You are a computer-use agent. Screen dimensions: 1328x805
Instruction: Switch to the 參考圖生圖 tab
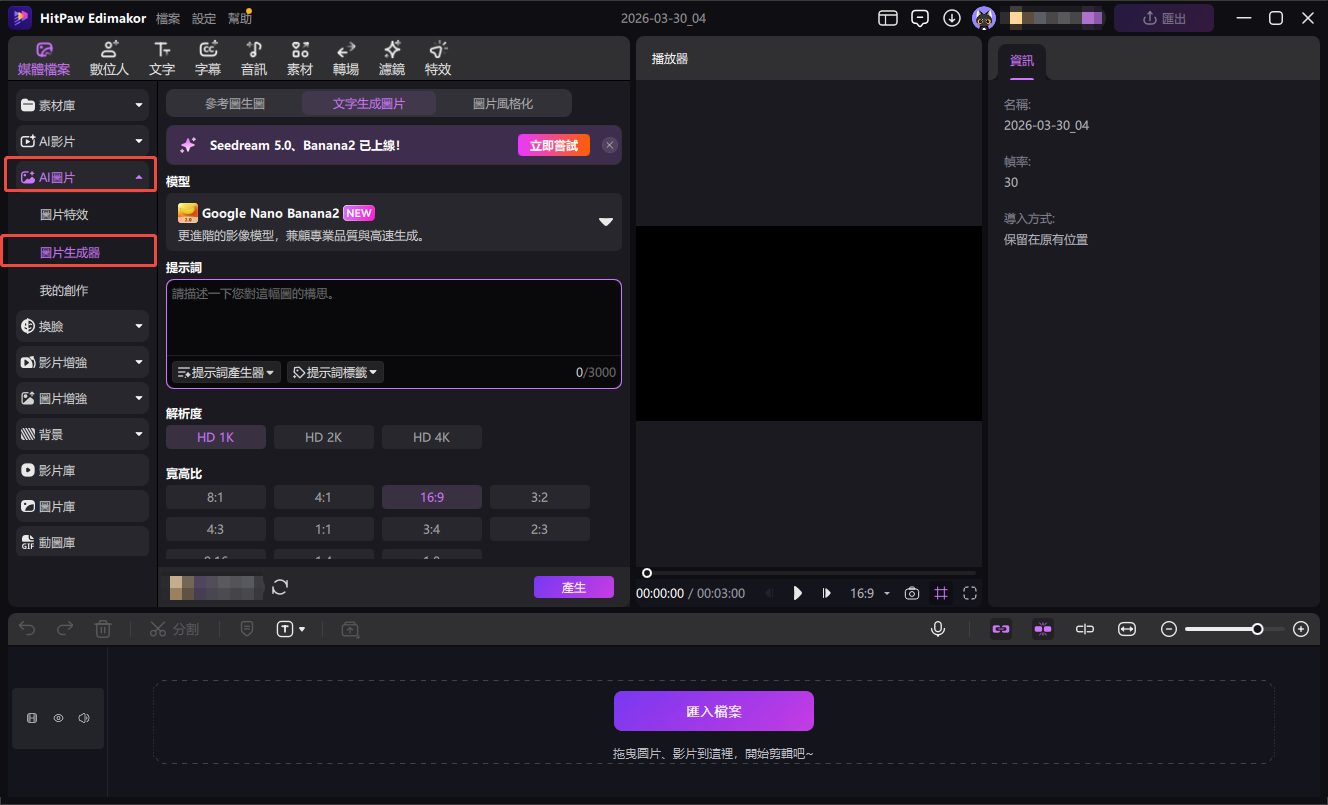coord(235,103)
